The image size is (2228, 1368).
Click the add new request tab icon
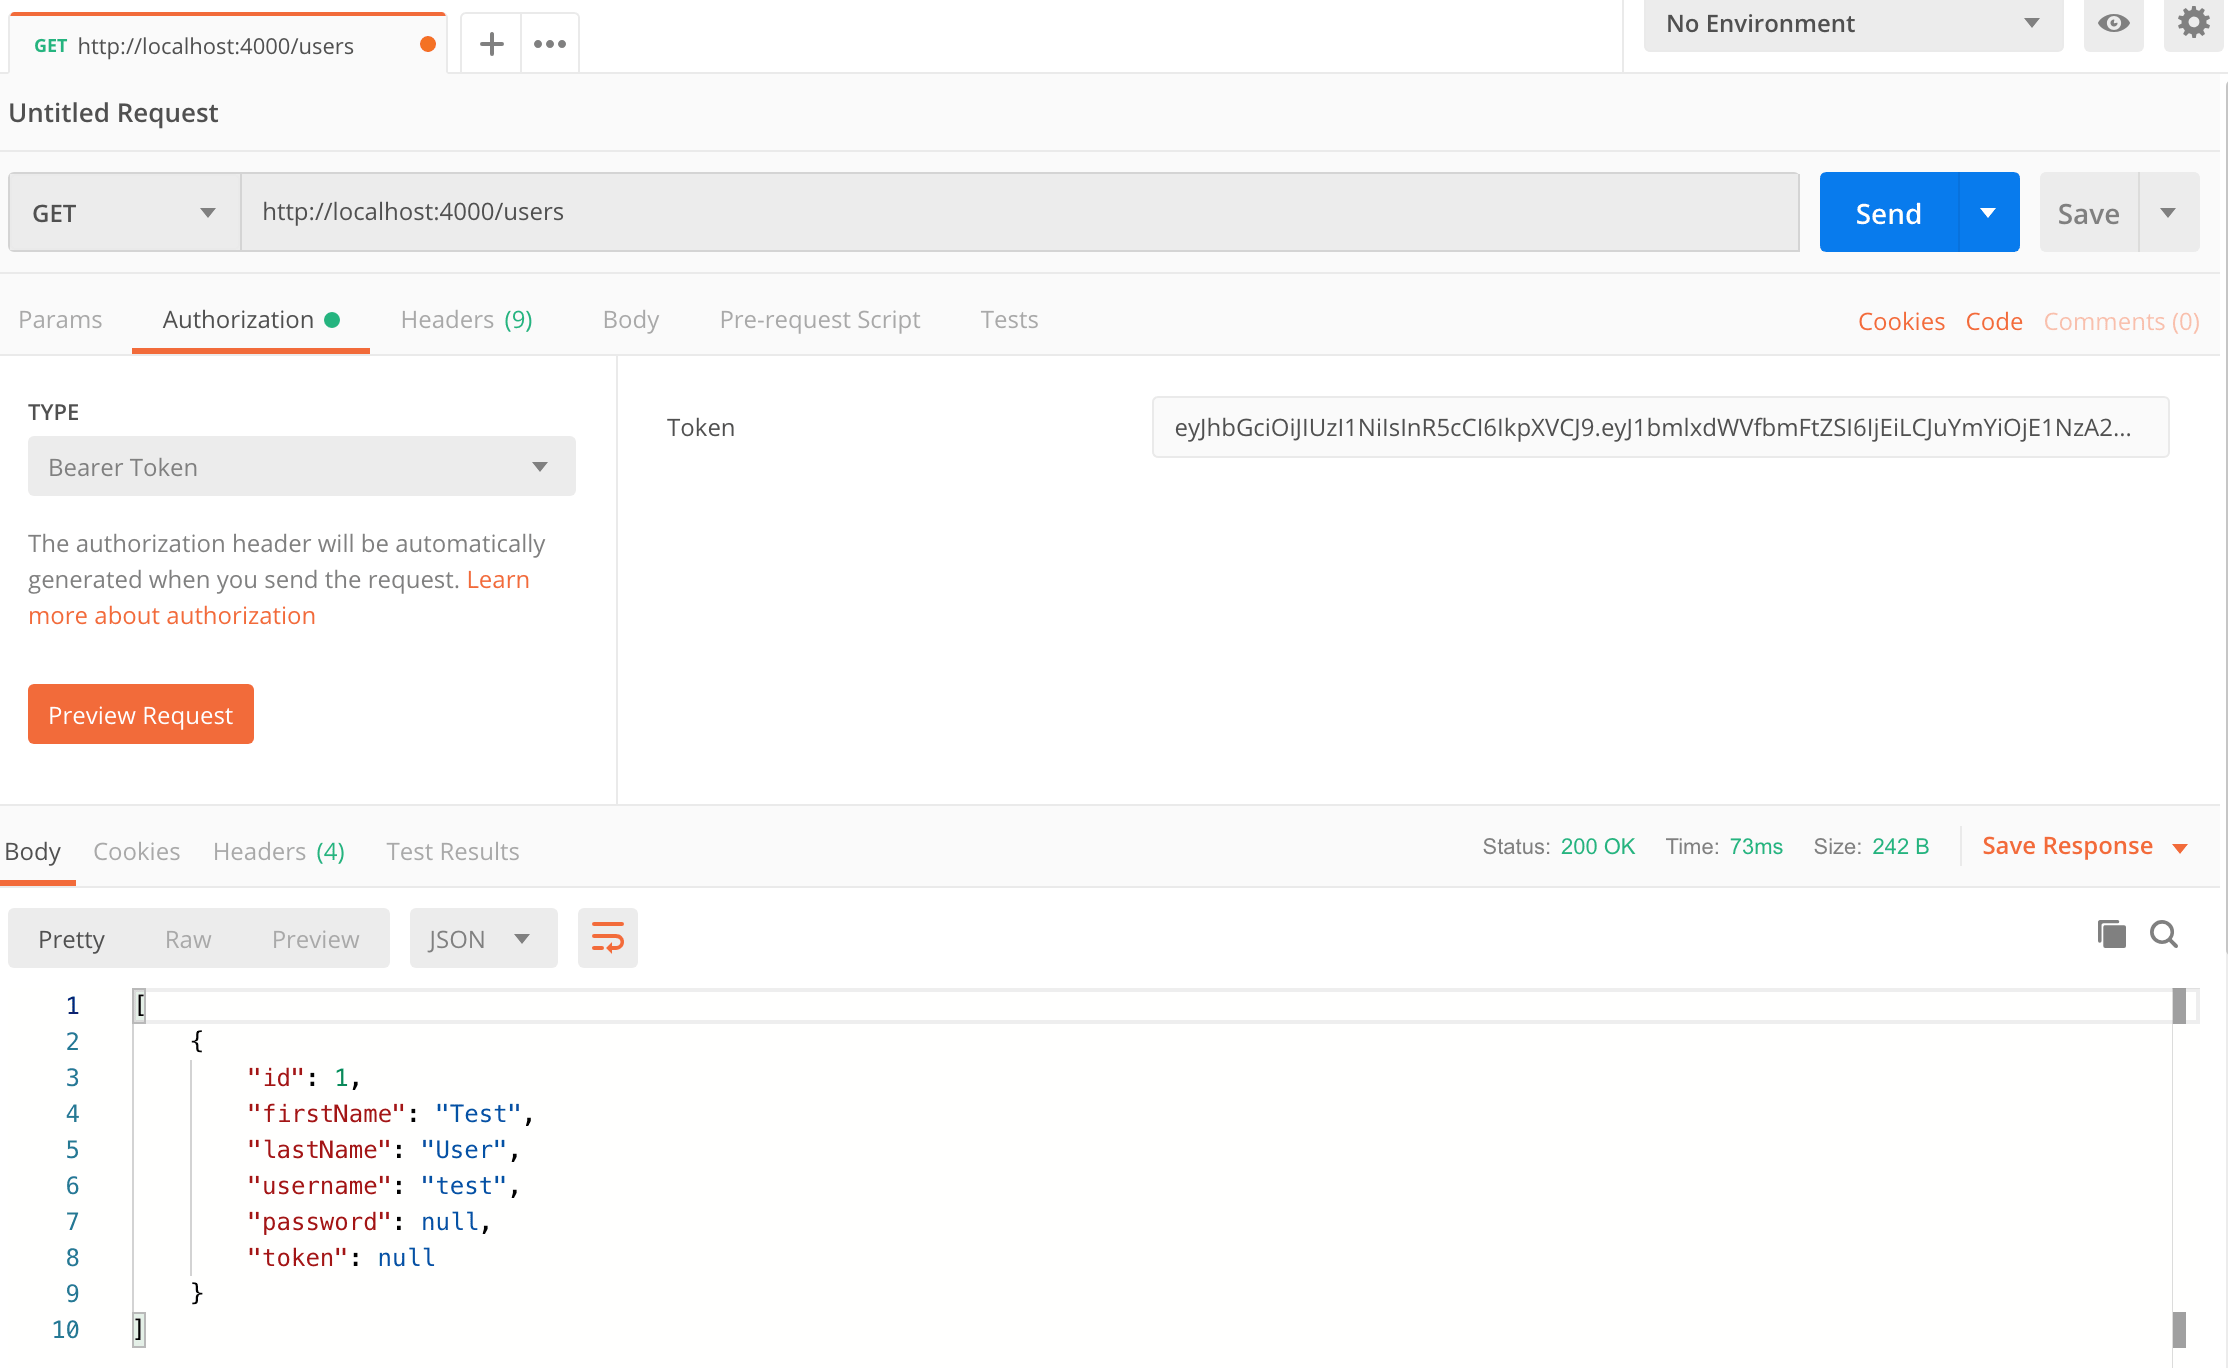(x=492, y=43)
